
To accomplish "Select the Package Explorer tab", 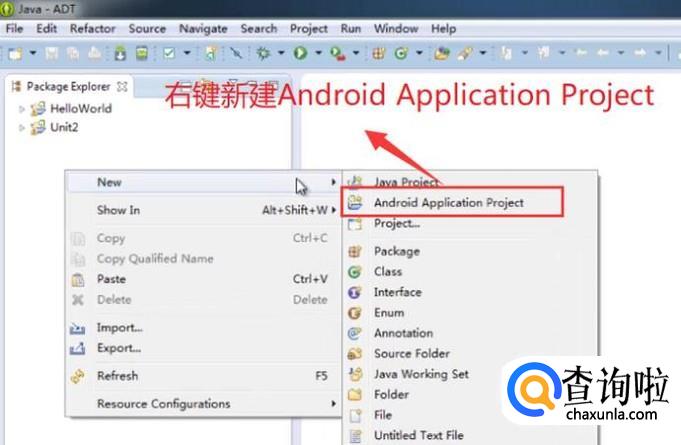I will click(68, 86).
